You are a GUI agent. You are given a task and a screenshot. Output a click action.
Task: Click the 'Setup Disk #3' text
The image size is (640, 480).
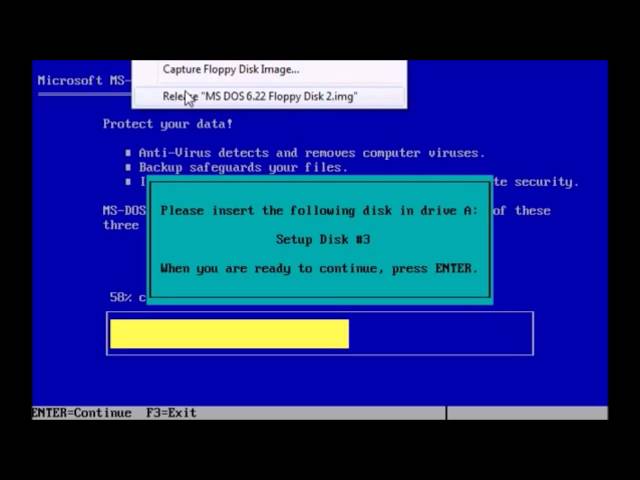(323, 240)
